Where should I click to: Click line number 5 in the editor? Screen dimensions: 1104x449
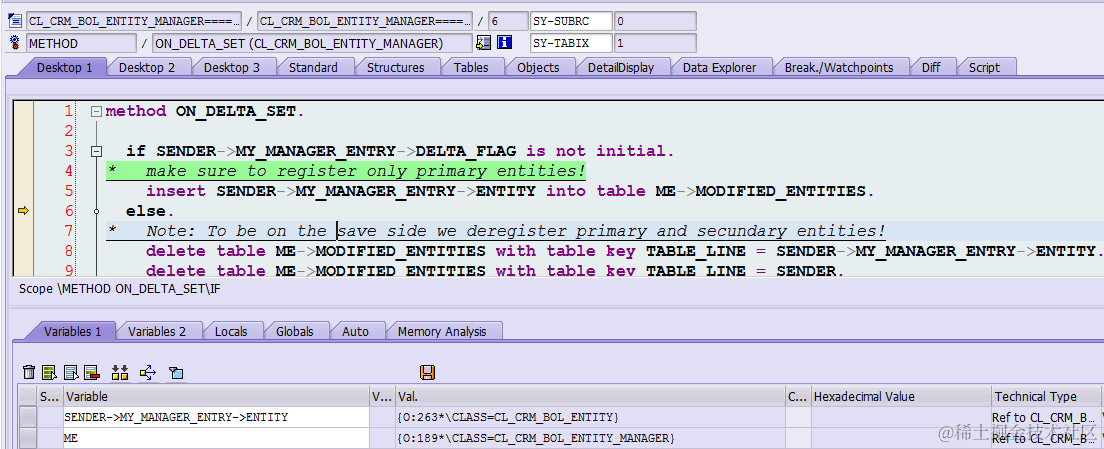68,191
